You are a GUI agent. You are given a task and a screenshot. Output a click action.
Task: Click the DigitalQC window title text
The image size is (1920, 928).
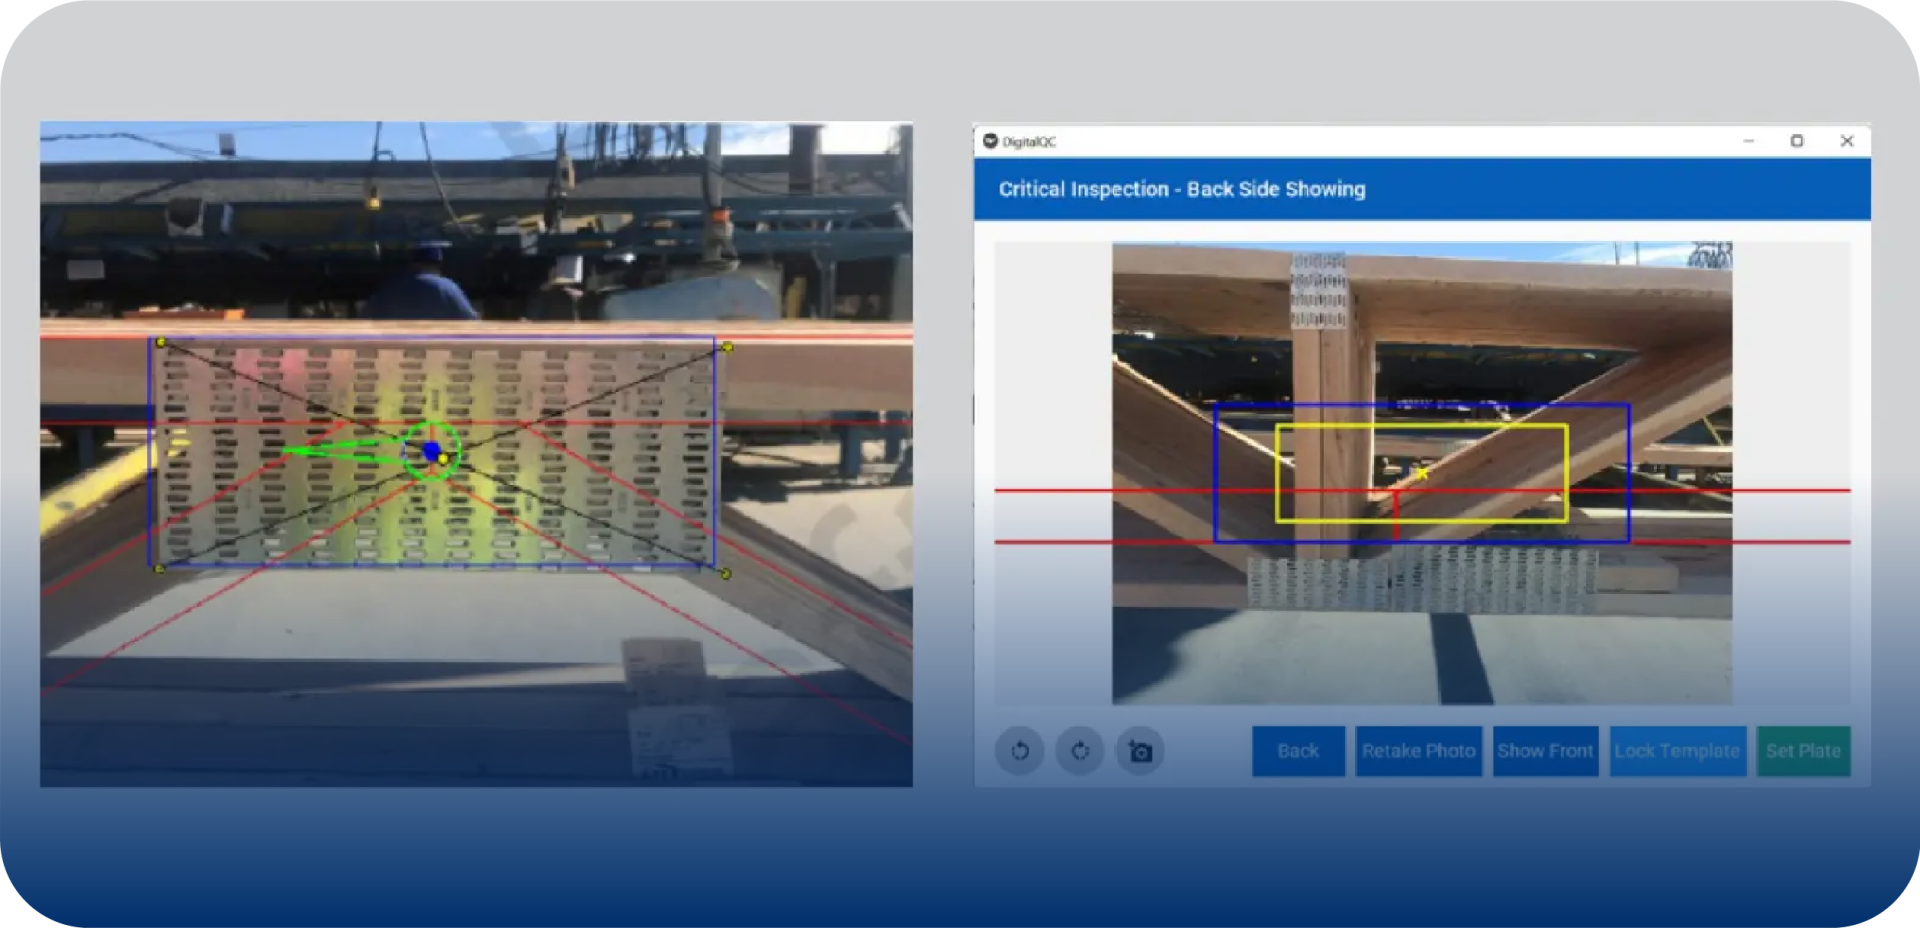(1029, 141)
